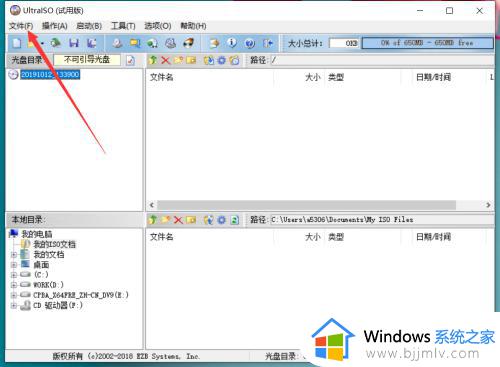Click the Open CD/DVD toolbar icon
This screenshot has height=367, width=500.
tap(56, 43)
